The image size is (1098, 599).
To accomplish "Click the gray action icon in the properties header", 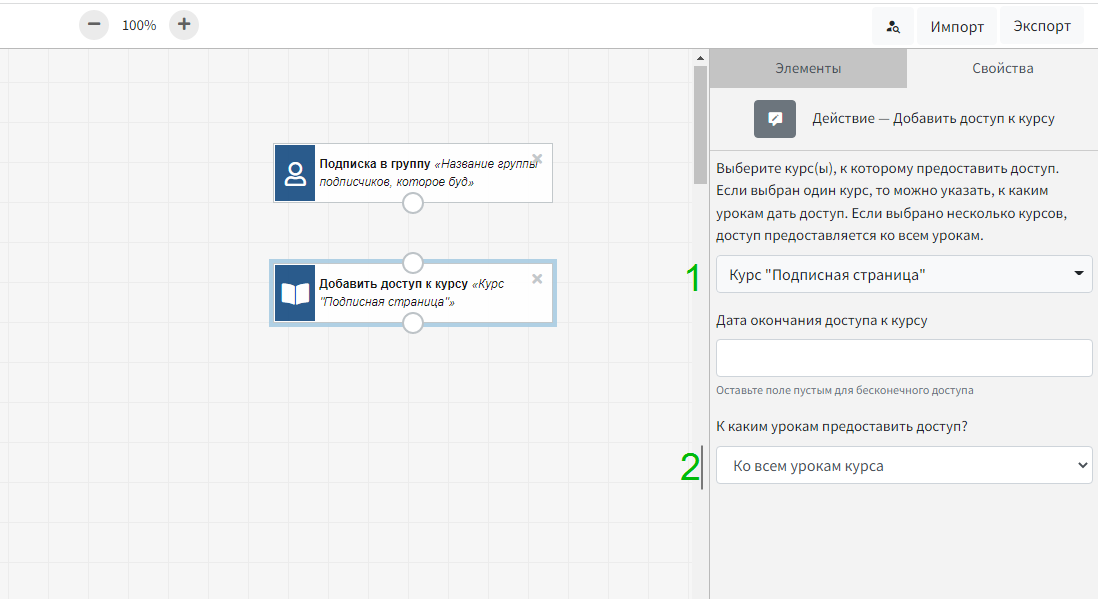I will (774, 119).
